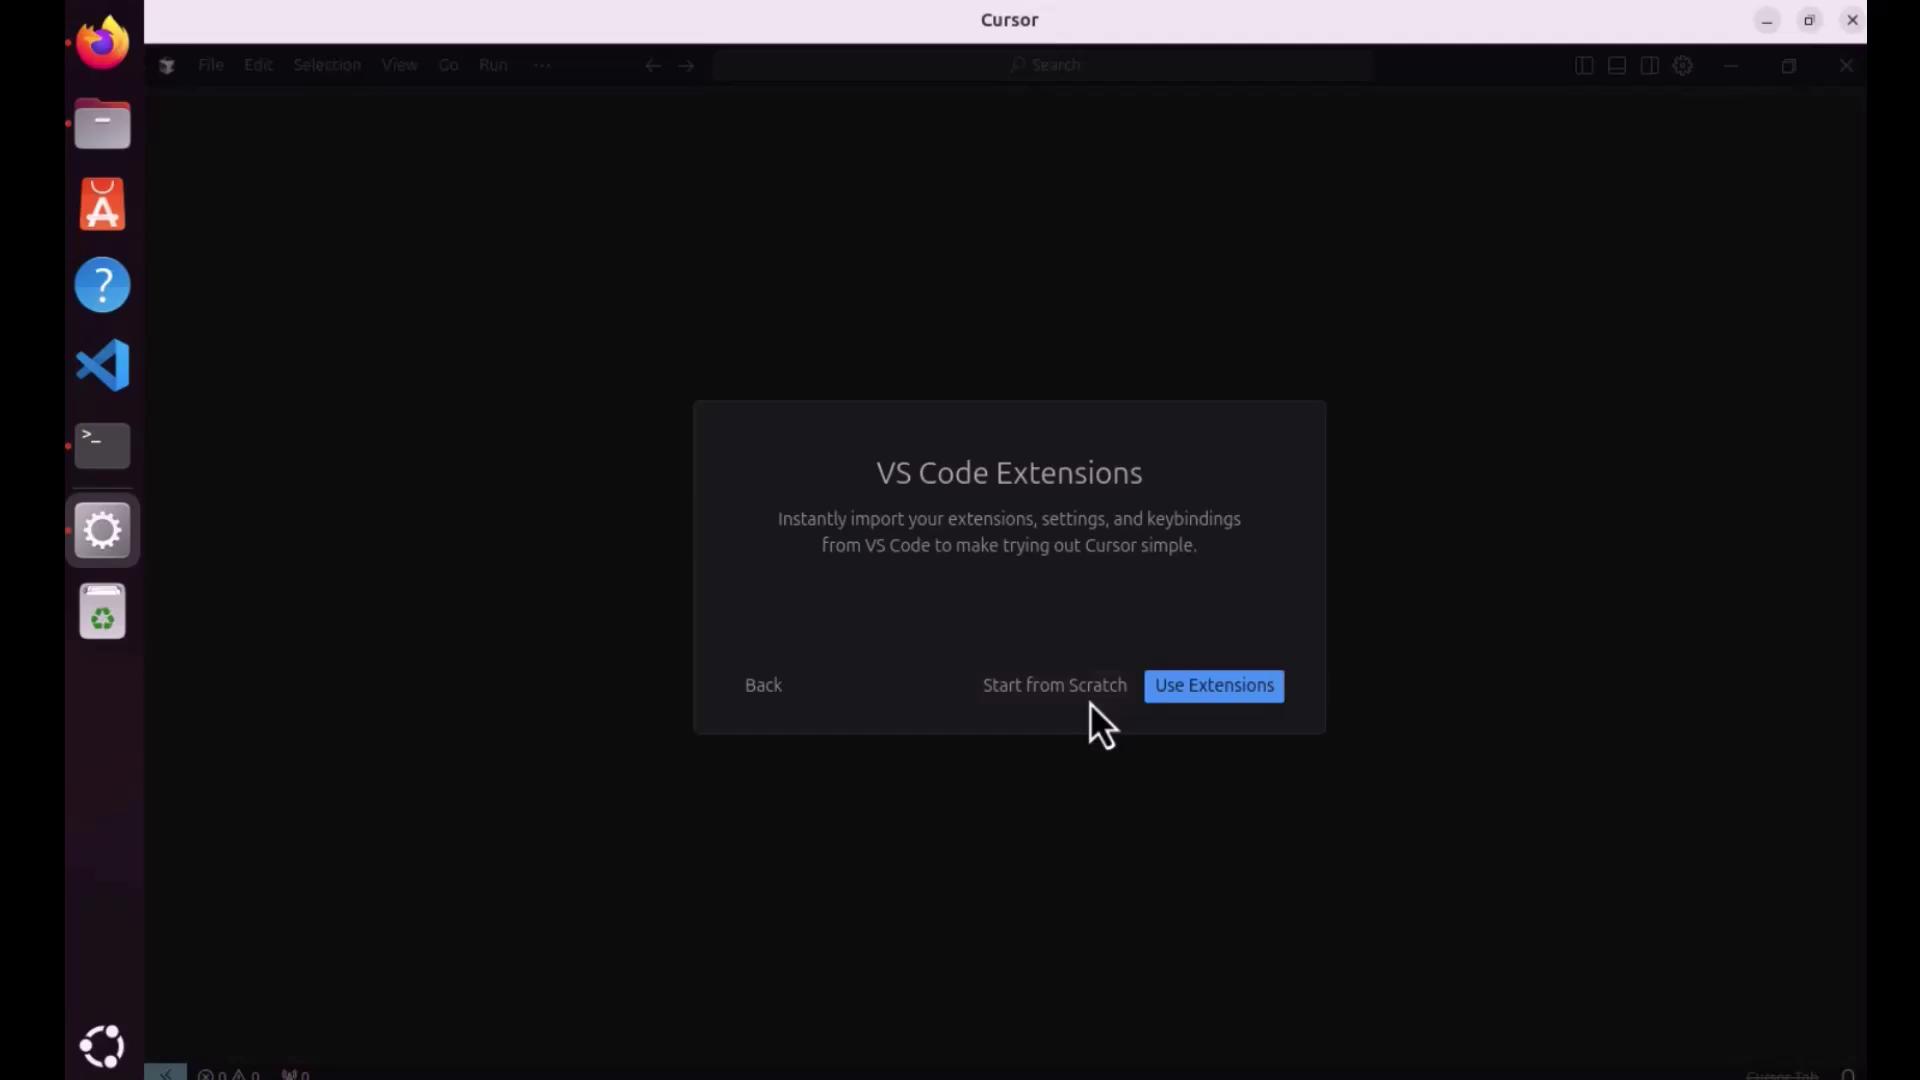This screenshot has width=1920, height=1080.
Task: Click the navigate forward arrow
Action: pos(687,66)
